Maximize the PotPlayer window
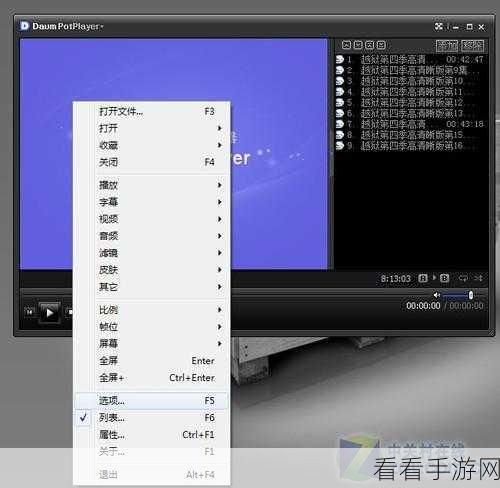The height and width of the screenshot is (488, 500). (x=469, y=27)
